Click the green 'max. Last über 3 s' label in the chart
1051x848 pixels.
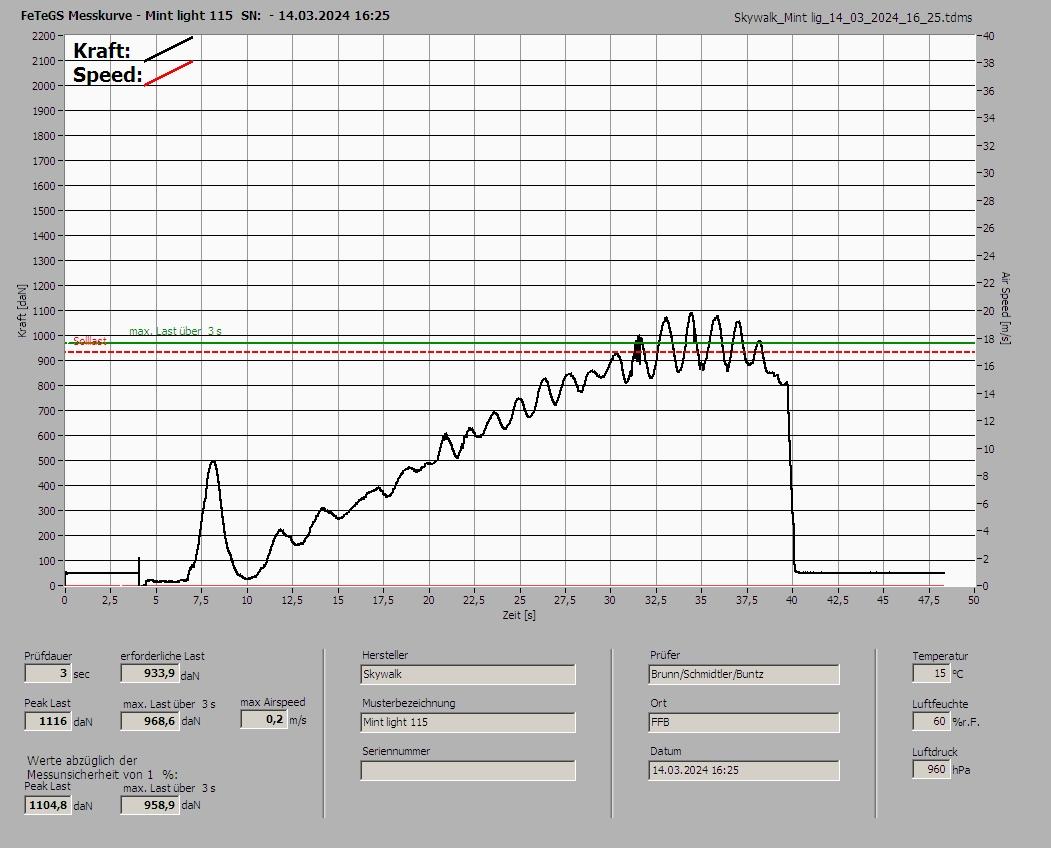click(175, 331)
